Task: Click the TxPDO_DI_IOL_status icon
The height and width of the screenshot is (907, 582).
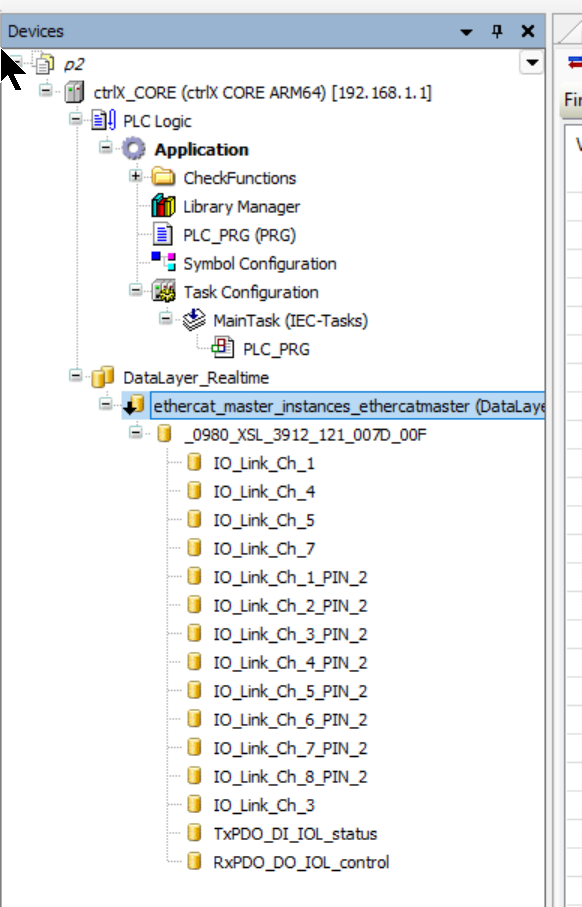Action: (194, 832)
